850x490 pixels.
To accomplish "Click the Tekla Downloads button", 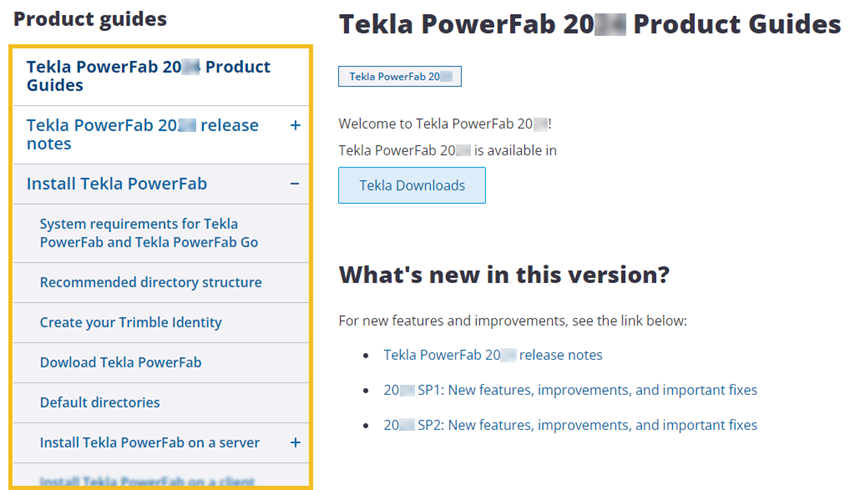I will tap(412, 185).
